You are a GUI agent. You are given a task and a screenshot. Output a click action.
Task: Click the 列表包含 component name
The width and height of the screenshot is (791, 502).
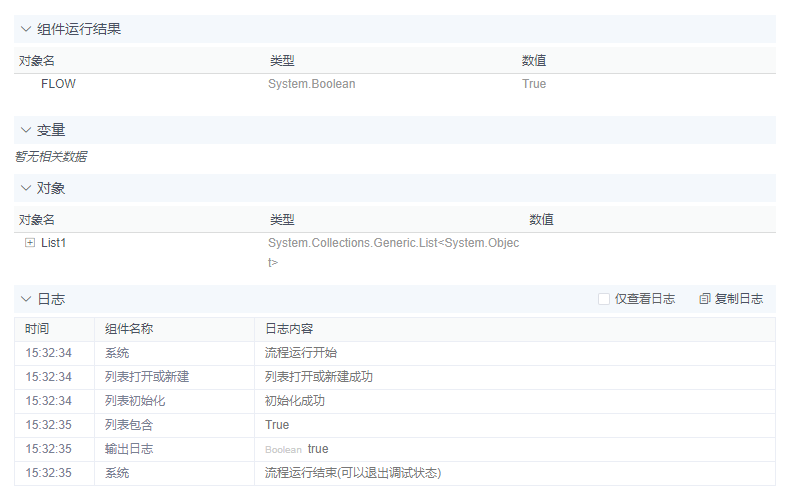[x=129, y=425]
